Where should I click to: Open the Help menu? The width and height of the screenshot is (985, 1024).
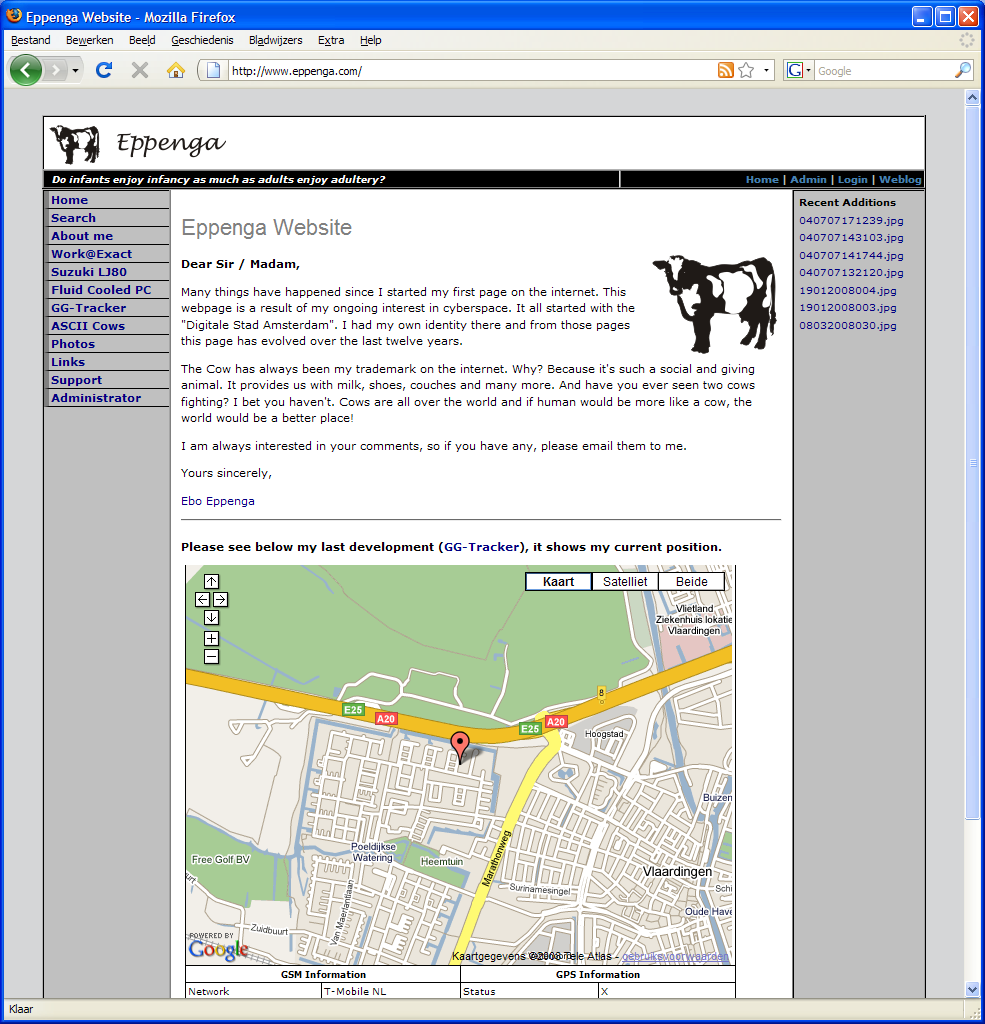tap(370, 40)
